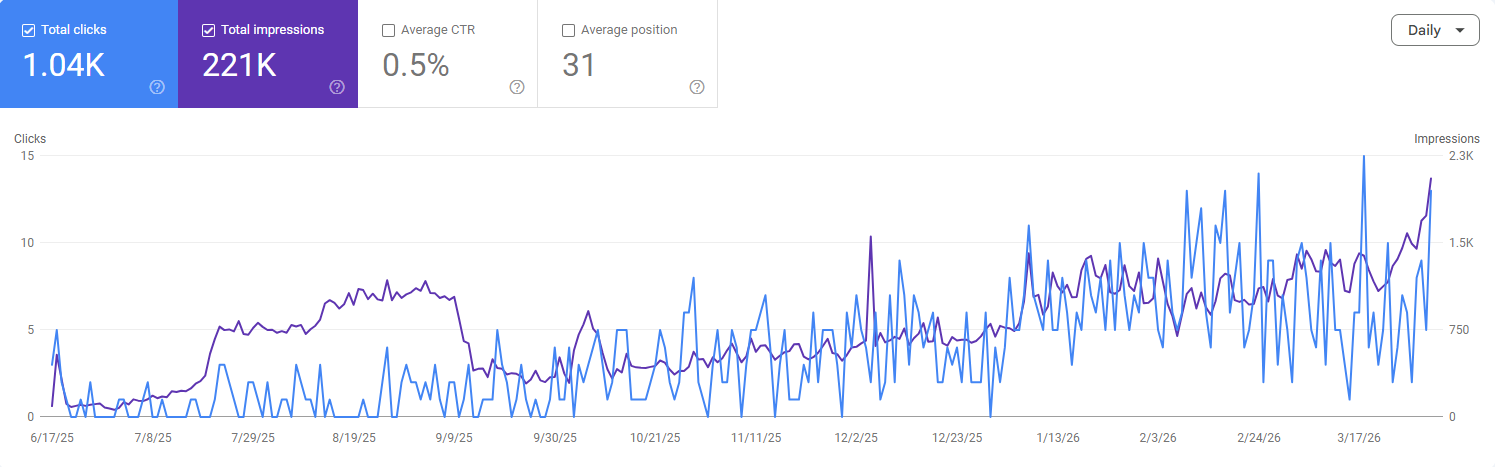Click the 12/2/25 date label

point(856,438)
